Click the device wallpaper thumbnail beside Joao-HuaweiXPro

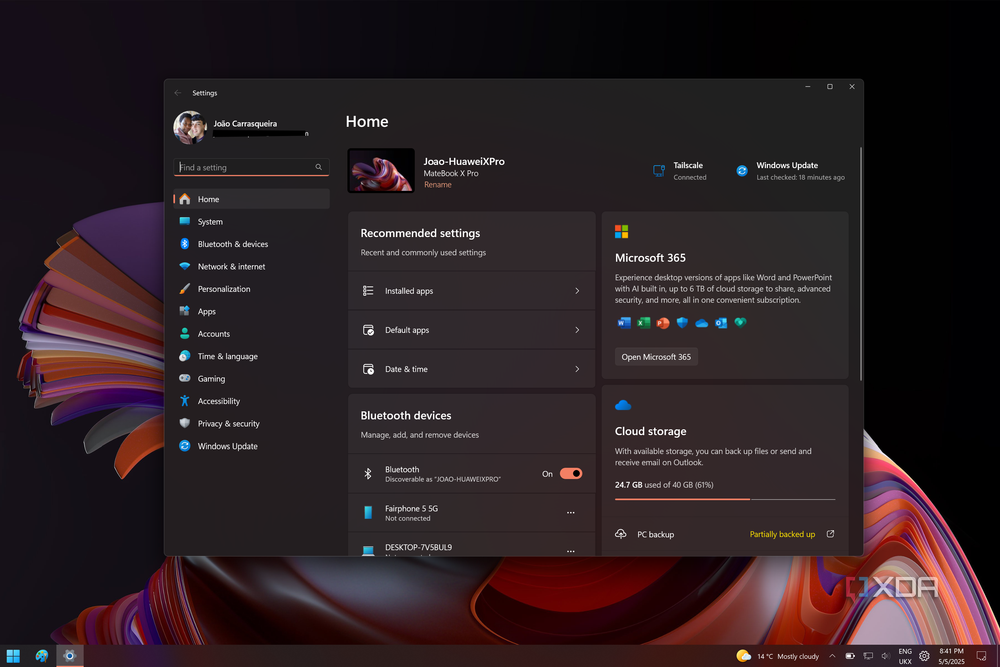coord(381,170)
